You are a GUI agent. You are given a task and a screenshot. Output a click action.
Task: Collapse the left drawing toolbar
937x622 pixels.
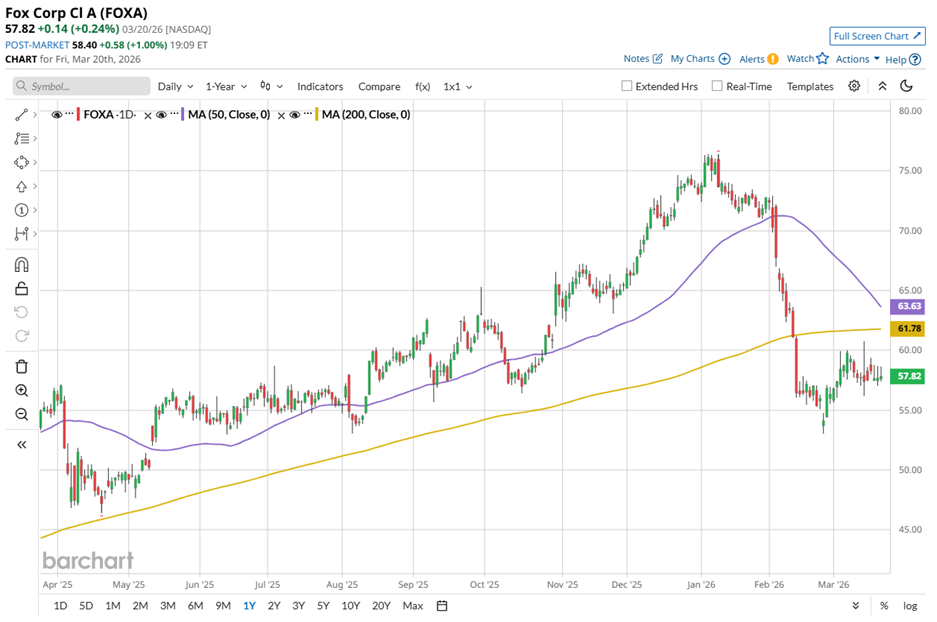pos(22,445)
